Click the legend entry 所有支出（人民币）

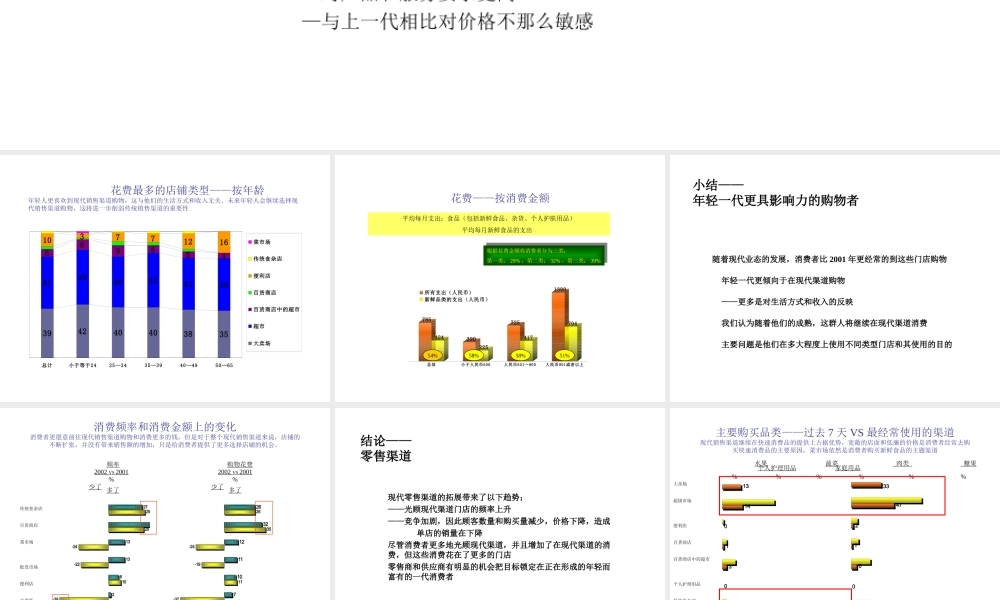(446, 293)
